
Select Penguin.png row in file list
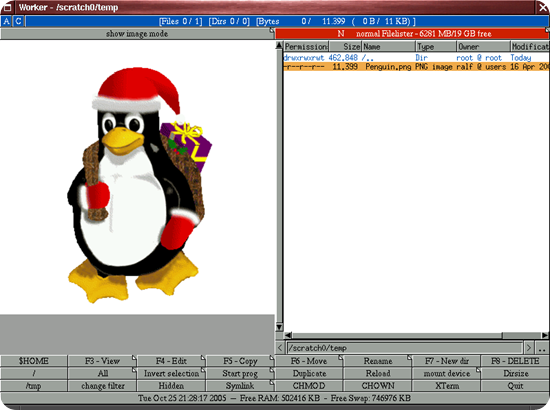click(416, 67)
